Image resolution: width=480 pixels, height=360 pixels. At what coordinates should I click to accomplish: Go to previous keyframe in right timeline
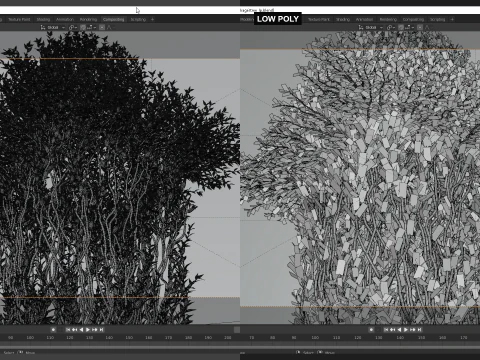click(393, 330)
